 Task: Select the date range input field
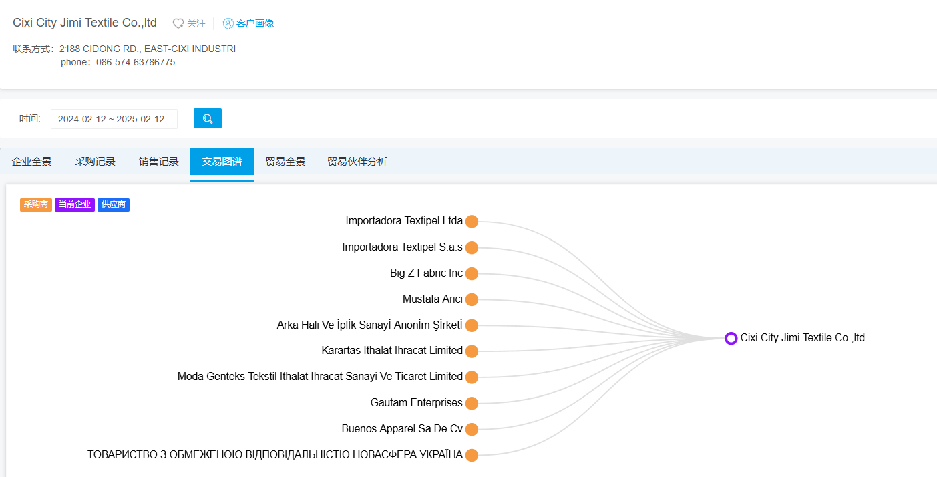pos(114,118)
